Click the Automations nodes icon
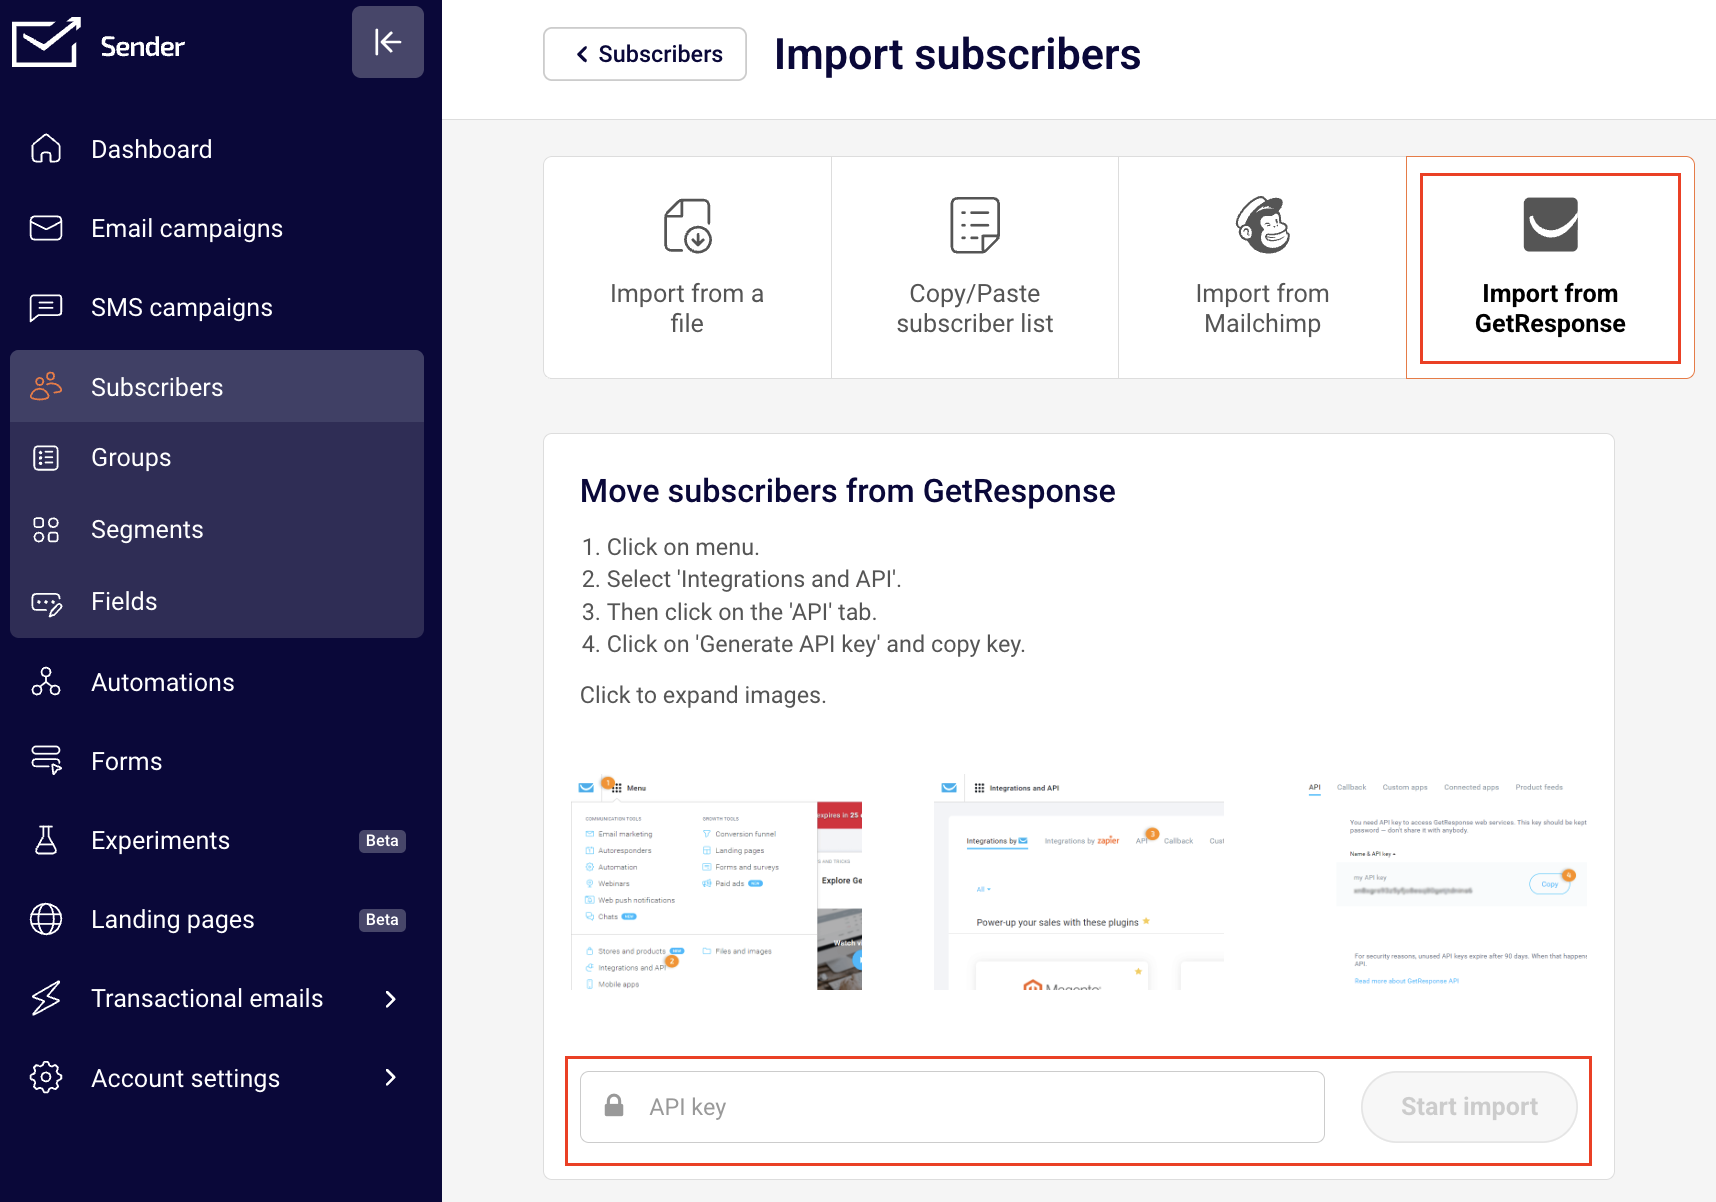This screenshot has width=1716, height=1202. coord(46,682)
